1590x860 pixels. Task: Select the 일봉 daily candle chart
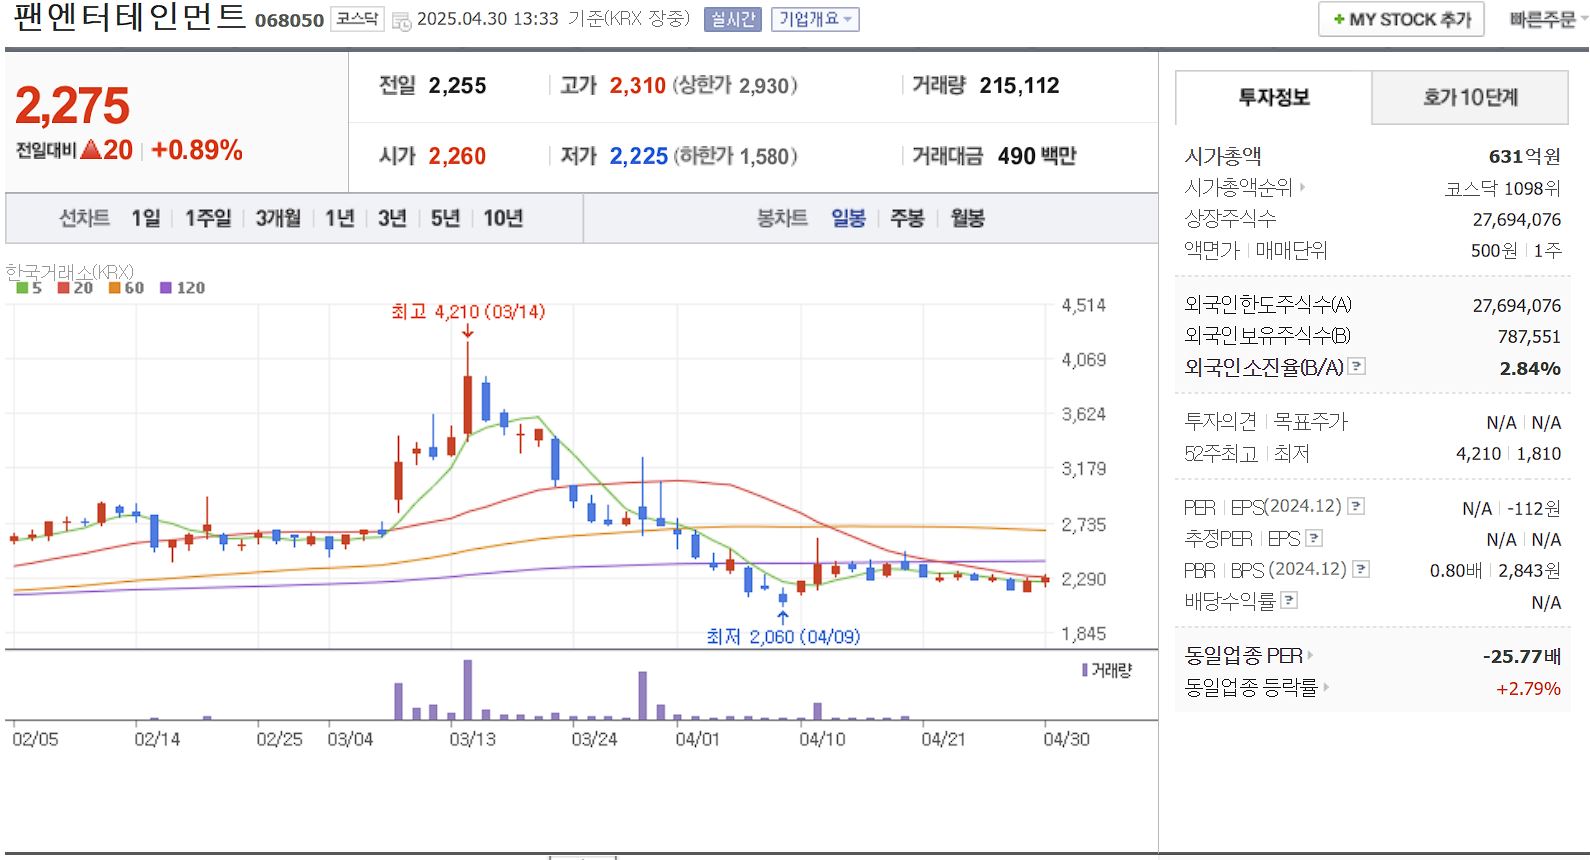pyautogui.click(x=848, y=218)
